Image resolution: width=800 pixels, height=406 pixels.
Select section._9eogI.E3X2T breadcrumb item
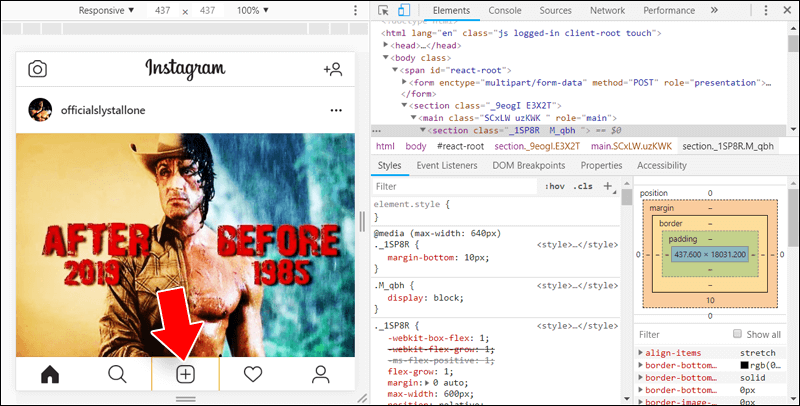coord(537,146)
